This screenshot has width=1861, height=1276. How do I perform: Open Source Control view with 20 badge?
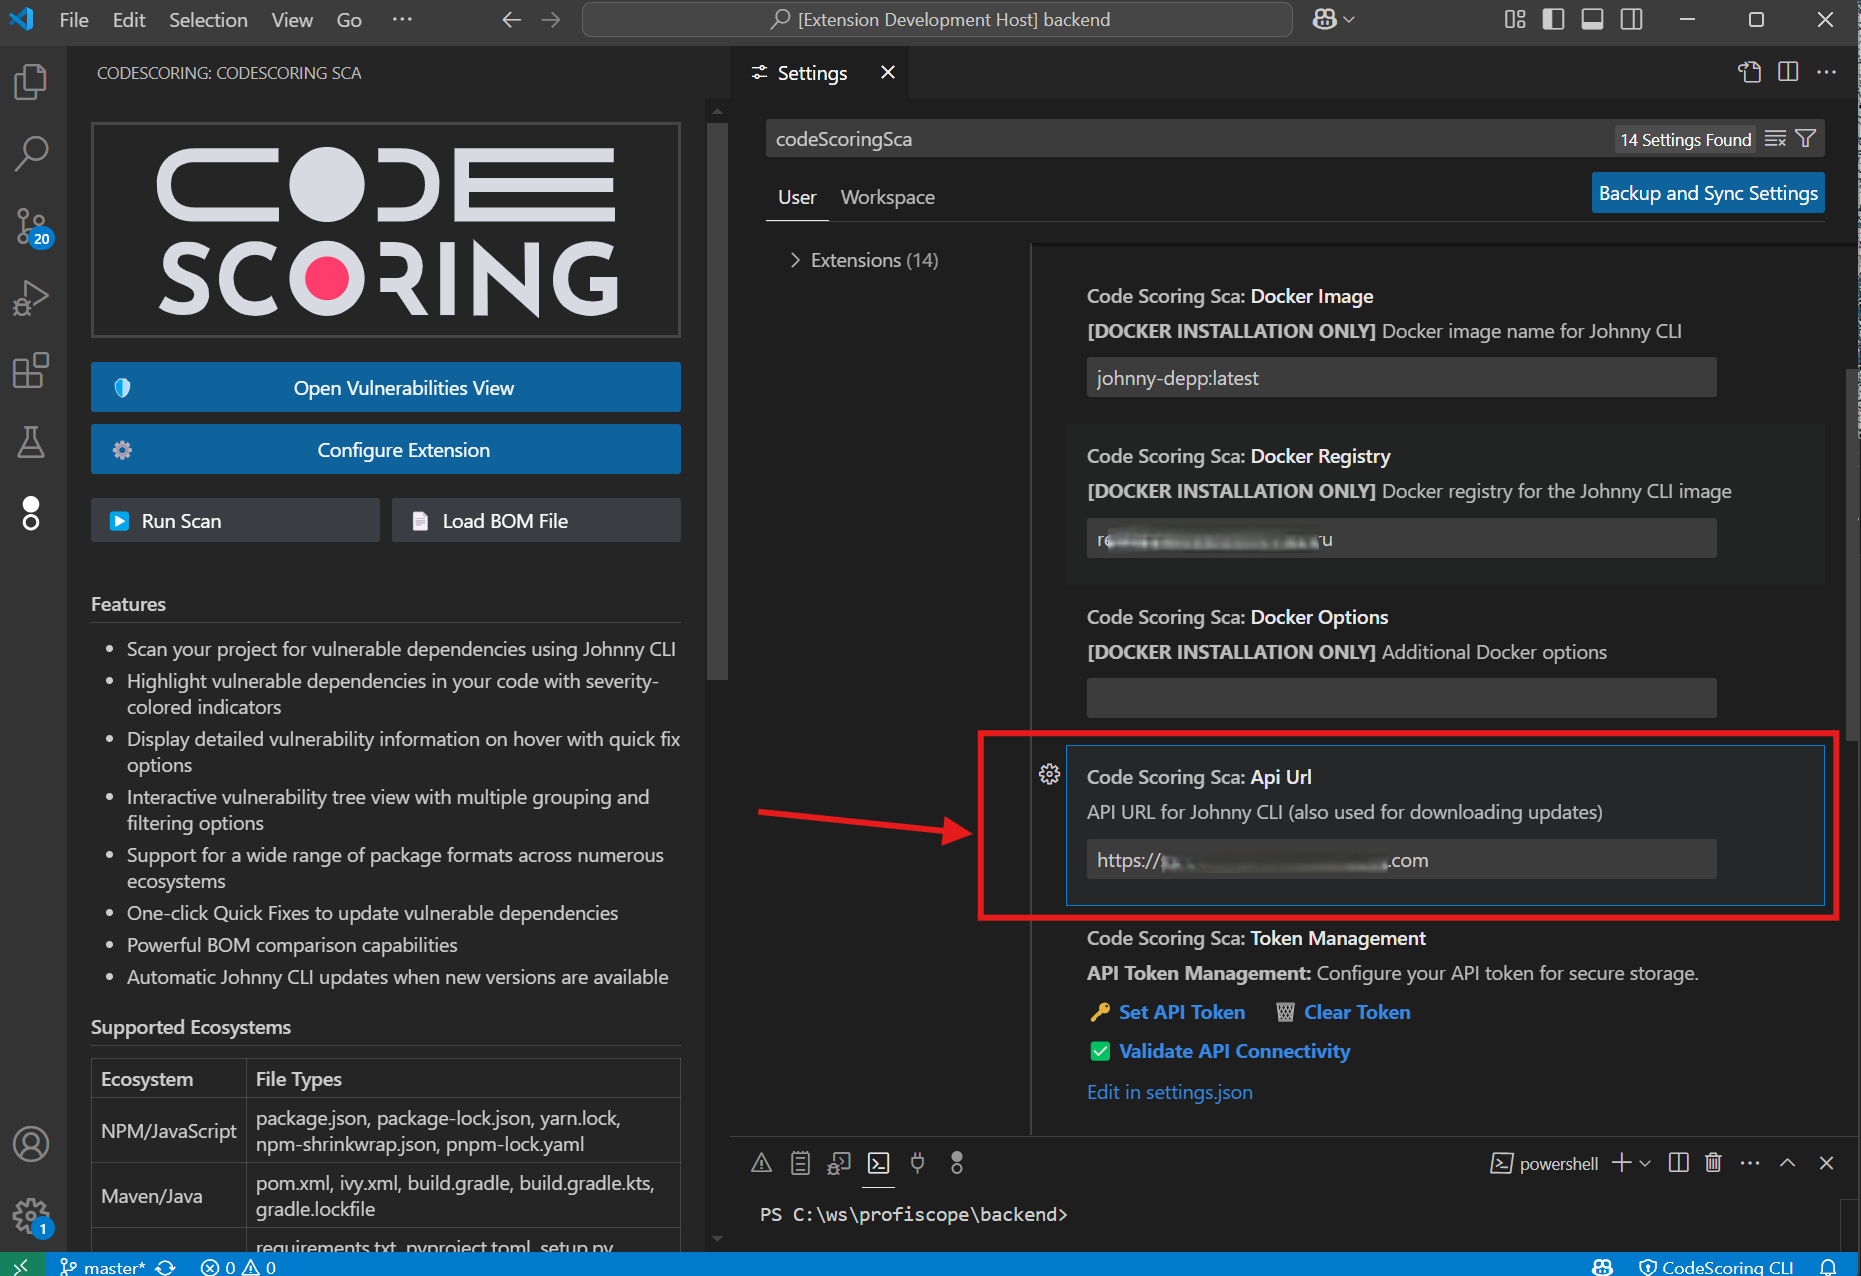[x=31, y=227]
